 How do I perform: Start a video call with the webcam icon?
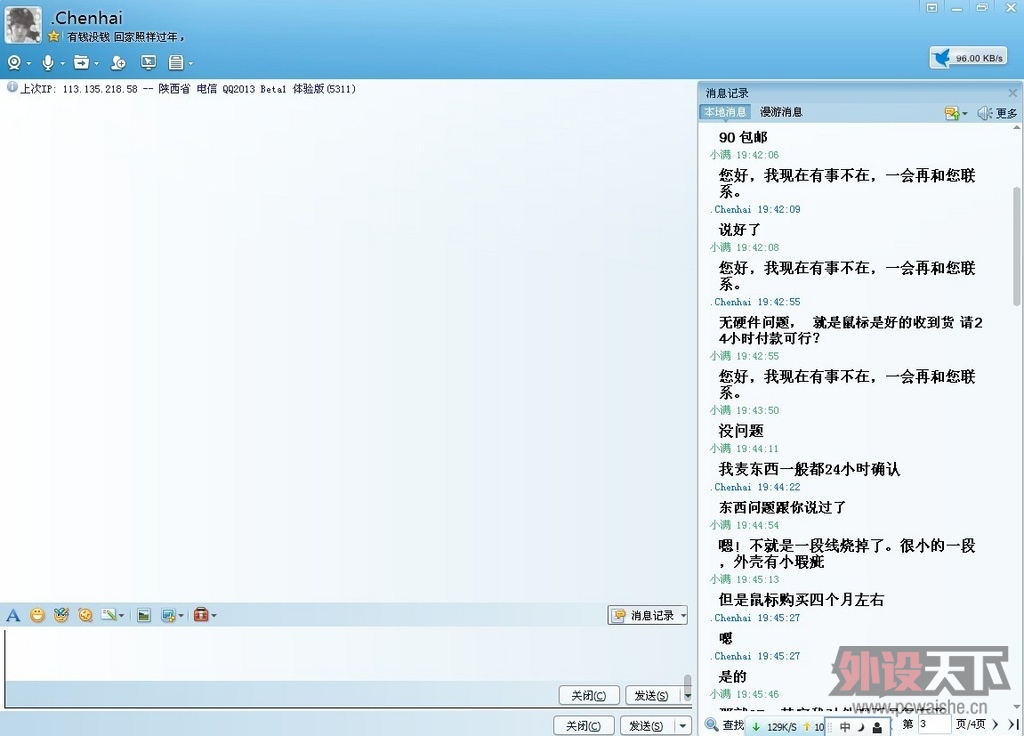[14, 63]
